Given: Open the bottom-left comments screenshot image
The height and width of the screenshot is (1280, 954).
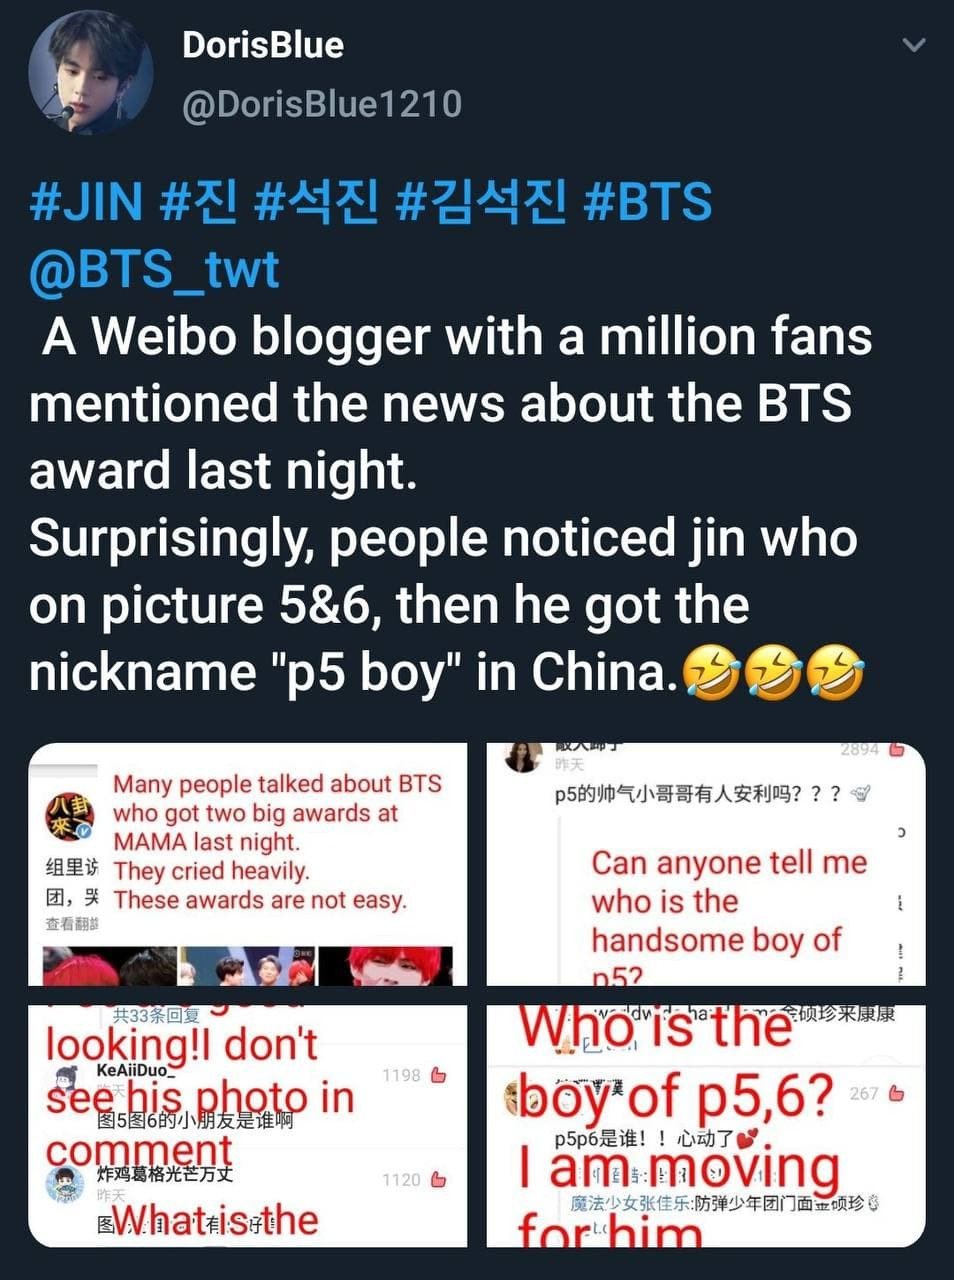Looking at the screenshot, I should pos(248,1126).
